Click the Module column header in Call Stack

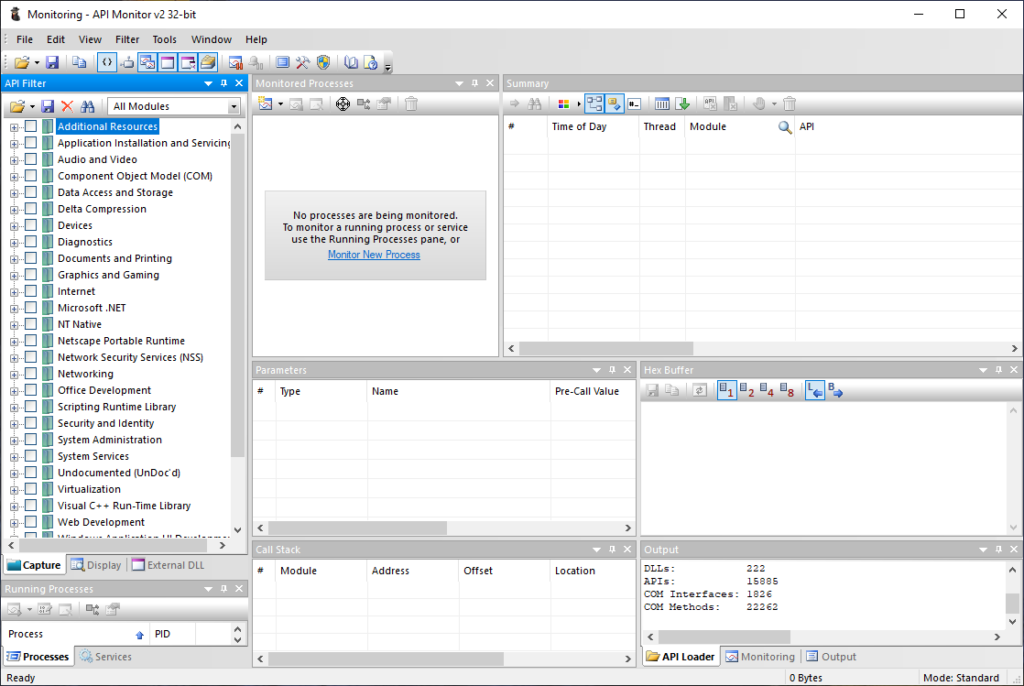(298, 571)
